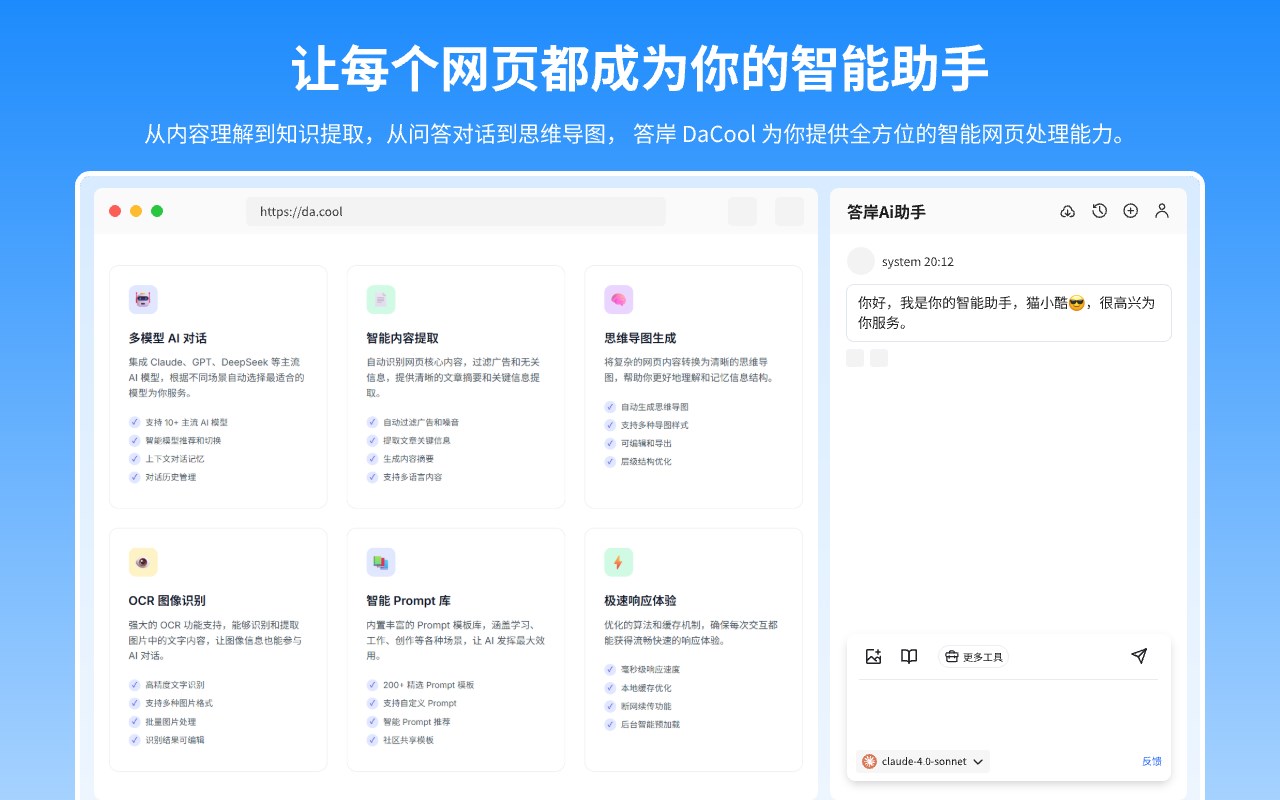Click checkmark beside 支持 10+ 主流 AI 模型
Image resolution: width=1280 pixels, height=800 pixels.
pyautogui.click(x=134, y=422)
